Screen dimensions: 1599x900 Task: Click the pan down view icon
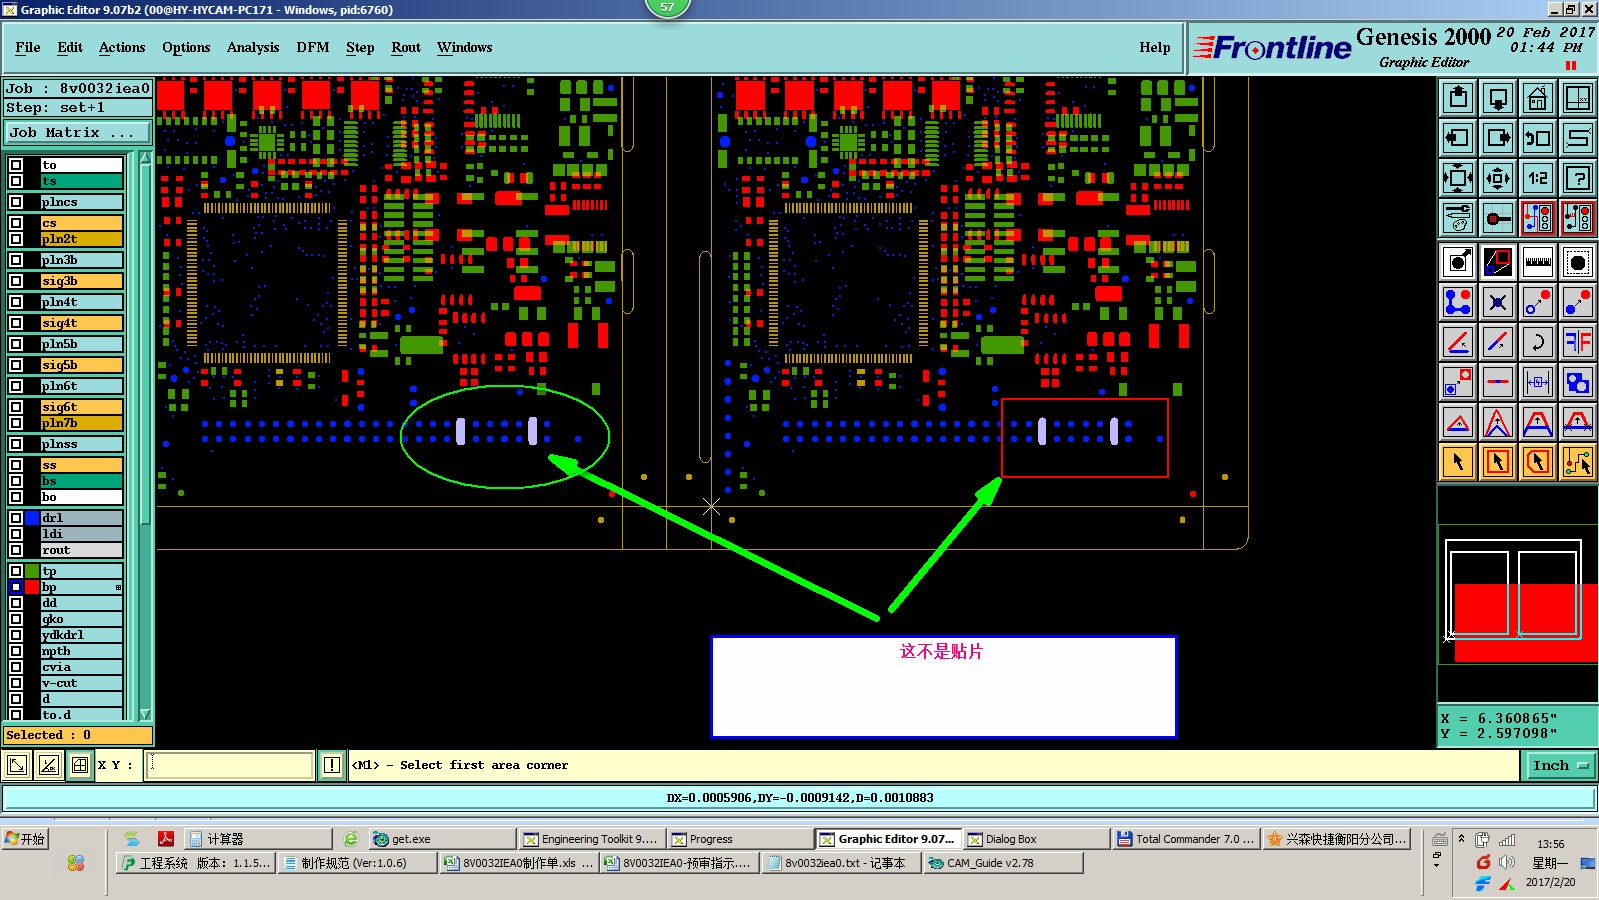point(1498,98)
